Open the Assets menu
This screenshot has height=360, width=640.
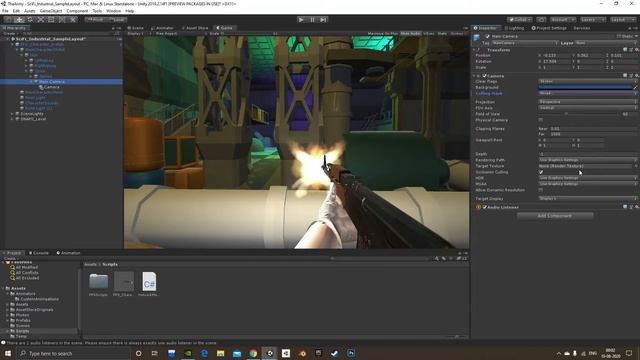click(29, 11)
